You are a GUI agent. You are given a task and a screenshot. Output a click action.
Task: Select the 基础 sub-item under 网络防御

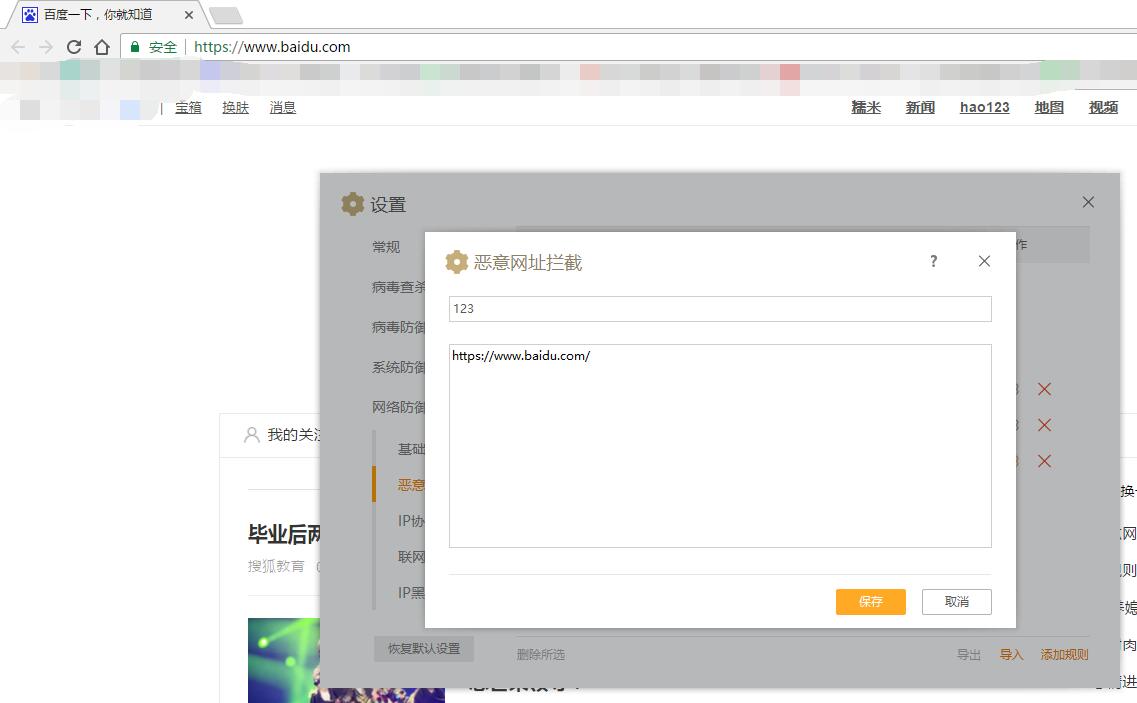tap(411, 449)
